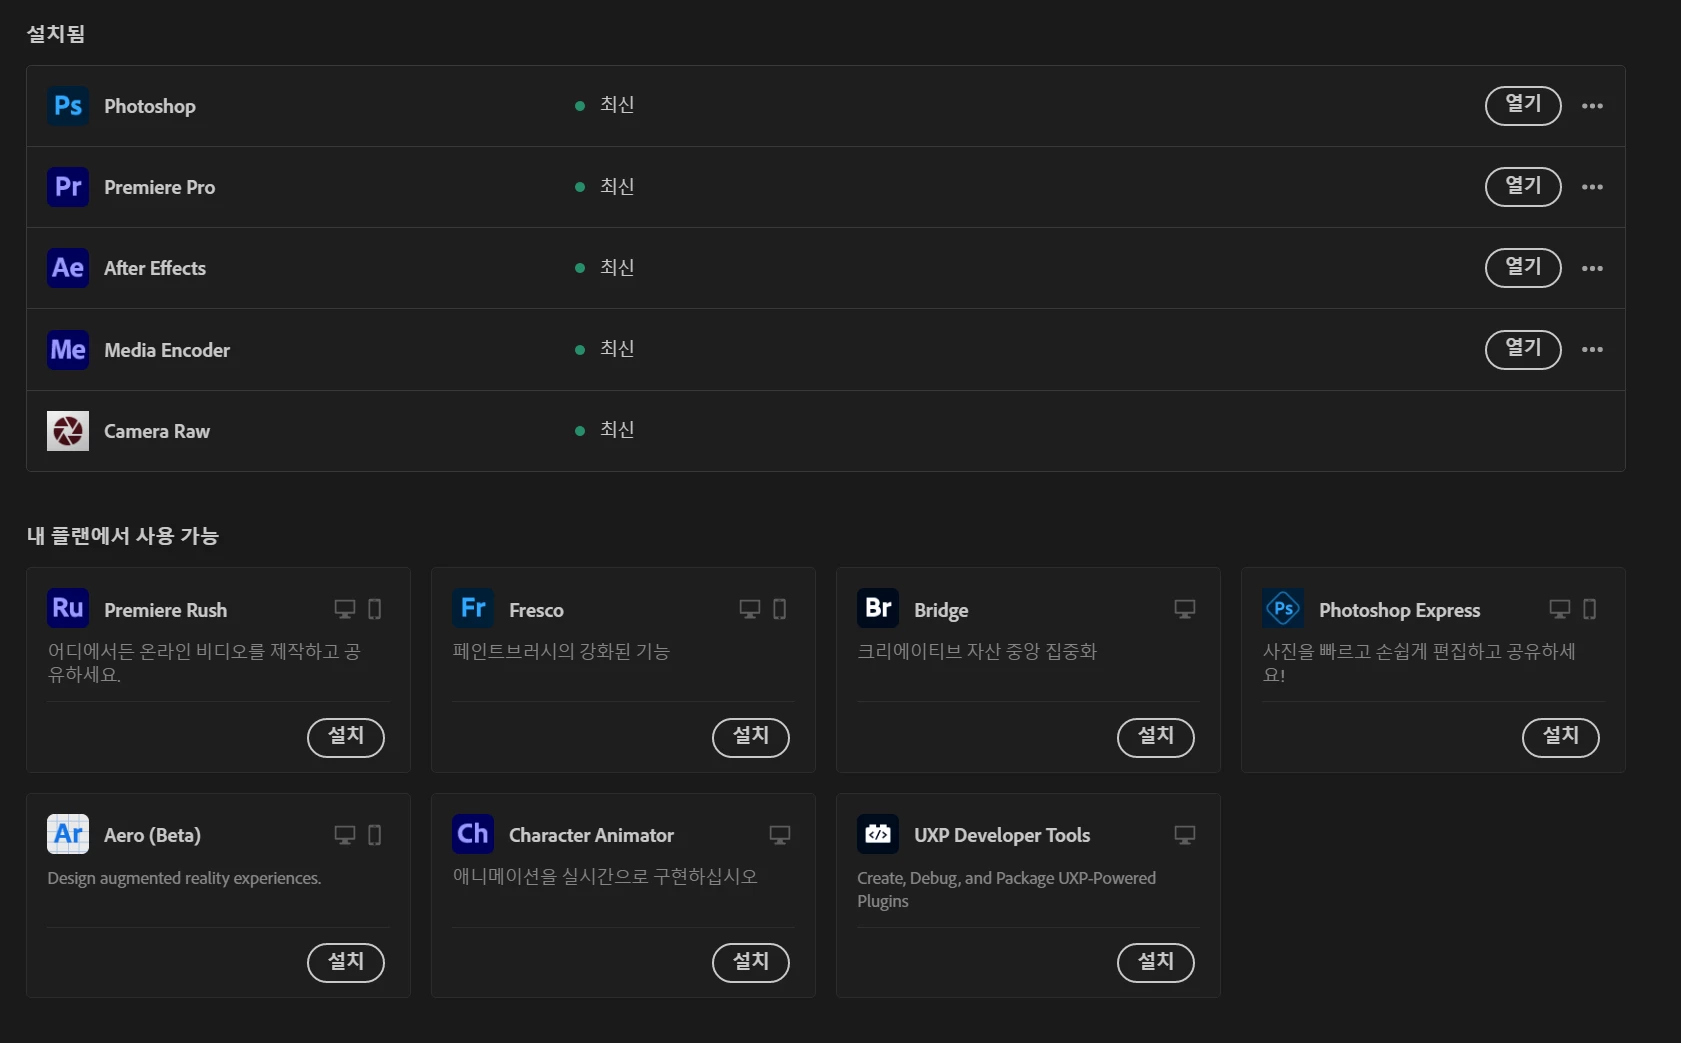Launch After Effects with its 열기 button
1681x1043 pixels.
1523,268
